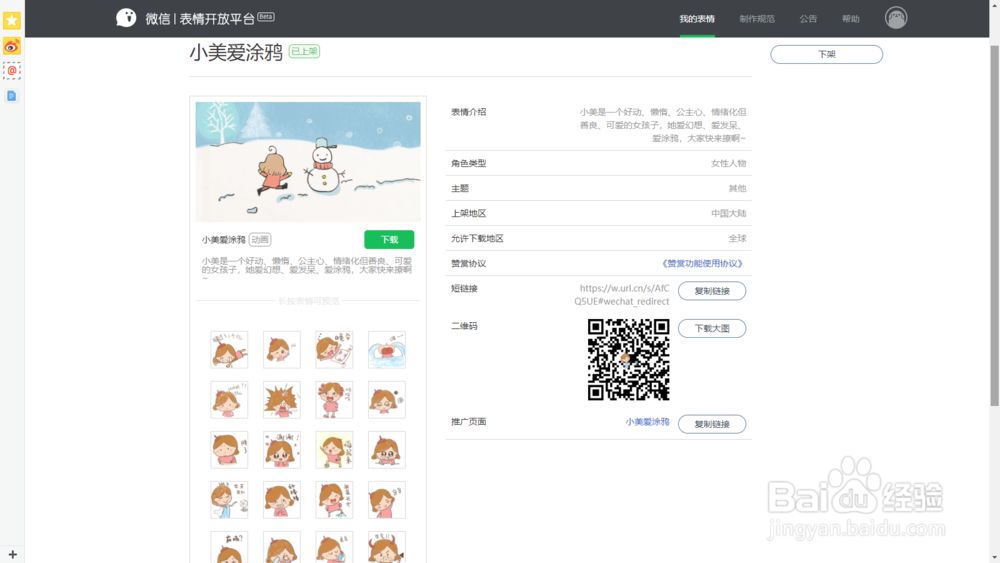Click the 全球 download region value
The height and width of the screenshot is (563, 1000).
pyautogui.click(x=737, y=238)
